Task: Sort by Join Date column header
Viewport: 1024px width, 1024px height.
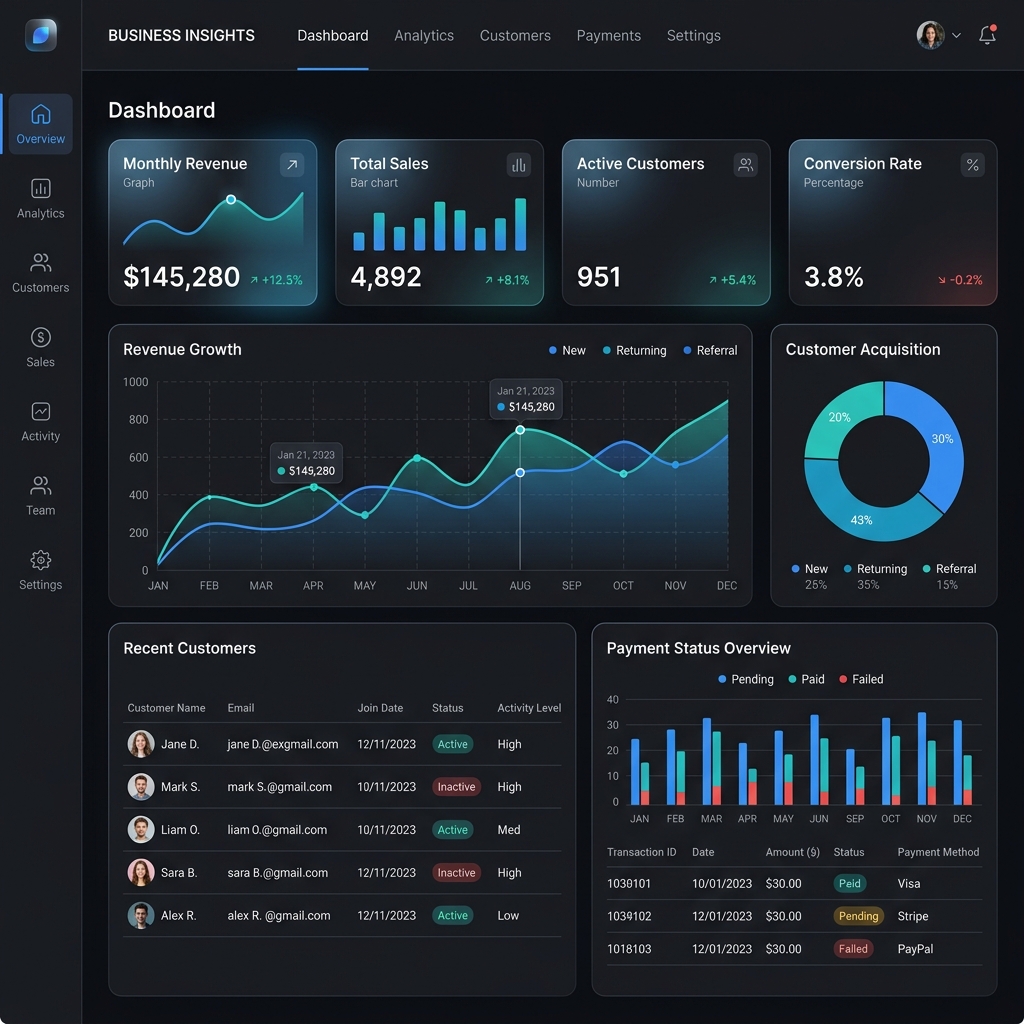Action: [380, 708]
